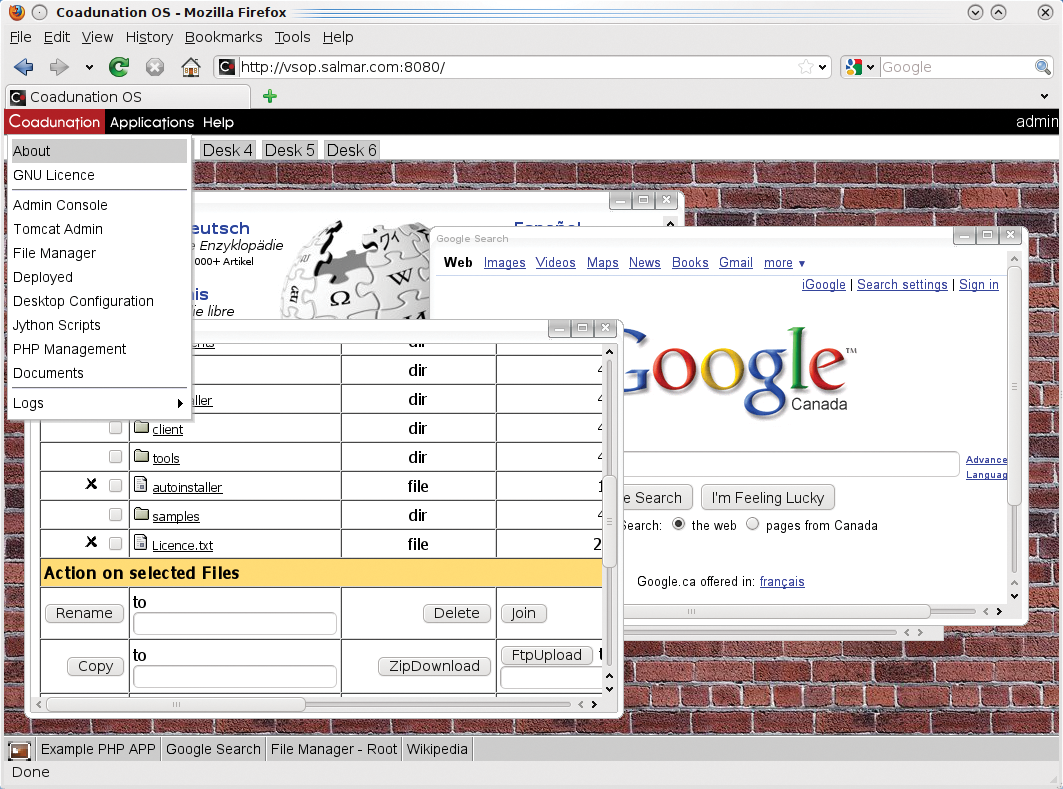Click Licence.txt file icon

140,542
